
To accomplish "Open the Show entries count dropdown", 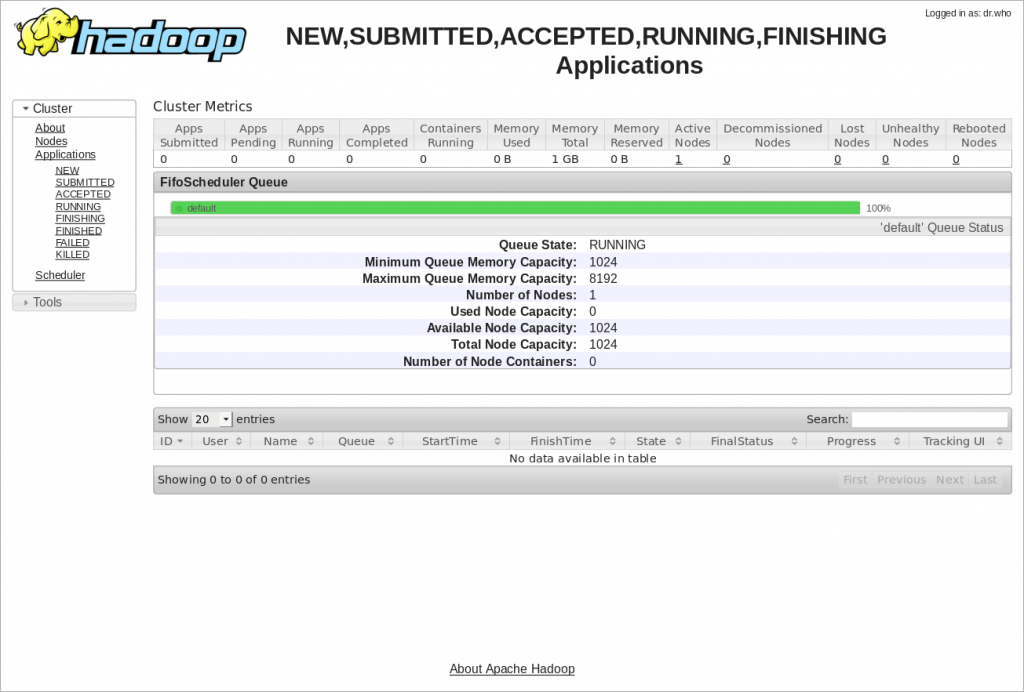I will 212,419.
